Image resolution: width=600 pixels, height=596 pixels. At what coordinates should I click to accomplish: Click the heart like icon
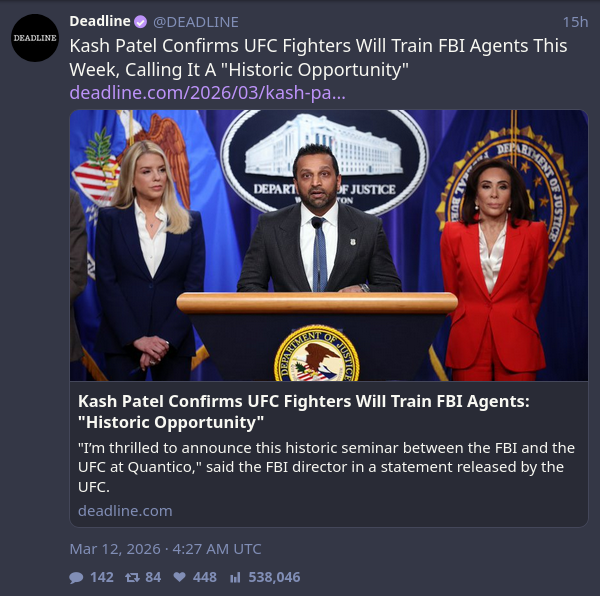coord(179,577)
